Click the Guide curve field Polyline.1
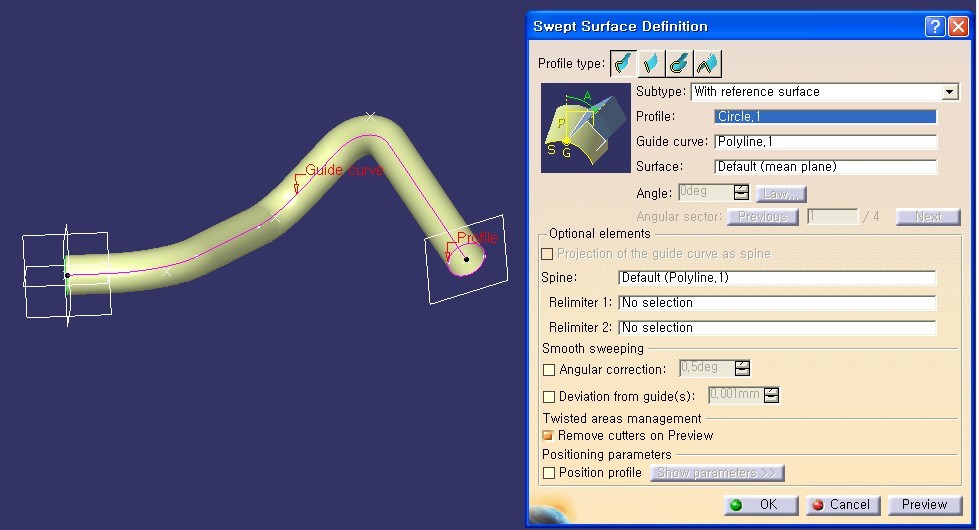Viewport: 979px width, 530px height. coord(825,142)
